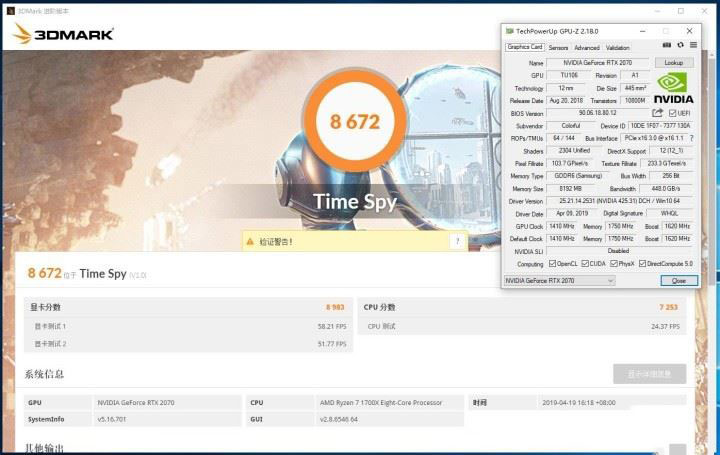Toggle the CUDA checkbox
This screenshot has height=455, width=720.
point(585,264)
